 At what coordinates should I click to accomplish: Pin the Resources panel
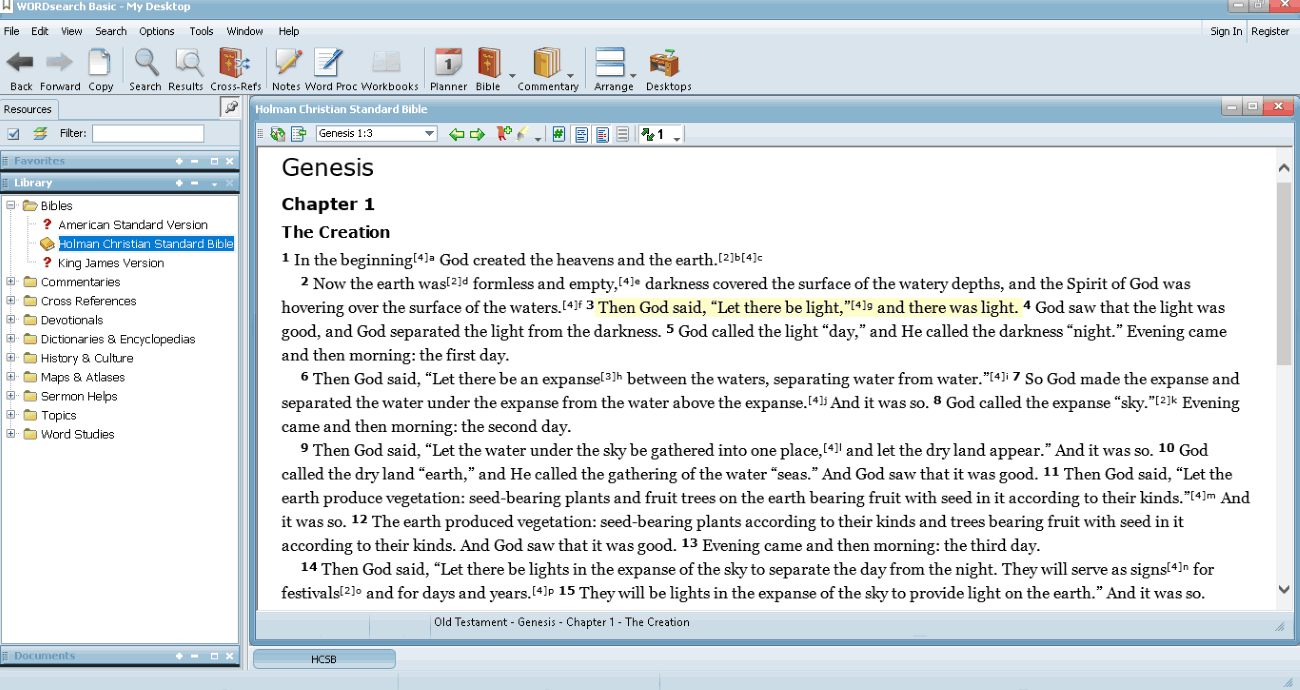pos(231,107)
